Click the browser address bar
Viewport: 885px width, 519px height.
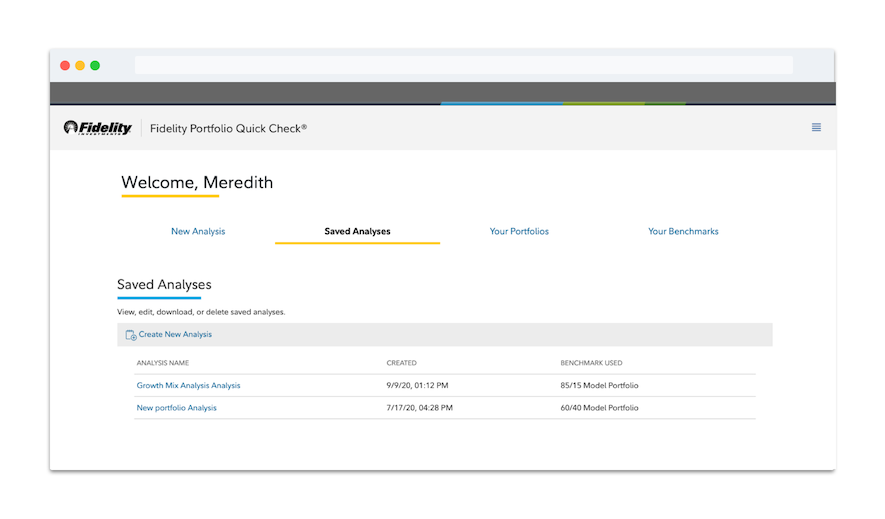tap(463, 65)
